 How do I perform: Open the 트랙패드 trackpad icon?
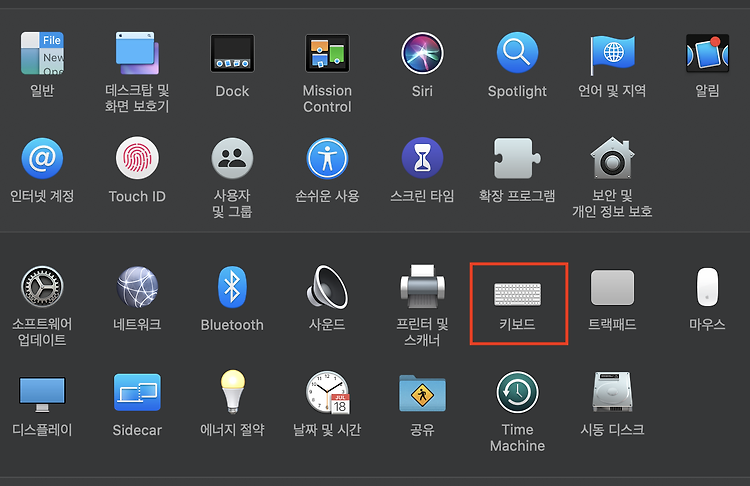tap(612, 287)
